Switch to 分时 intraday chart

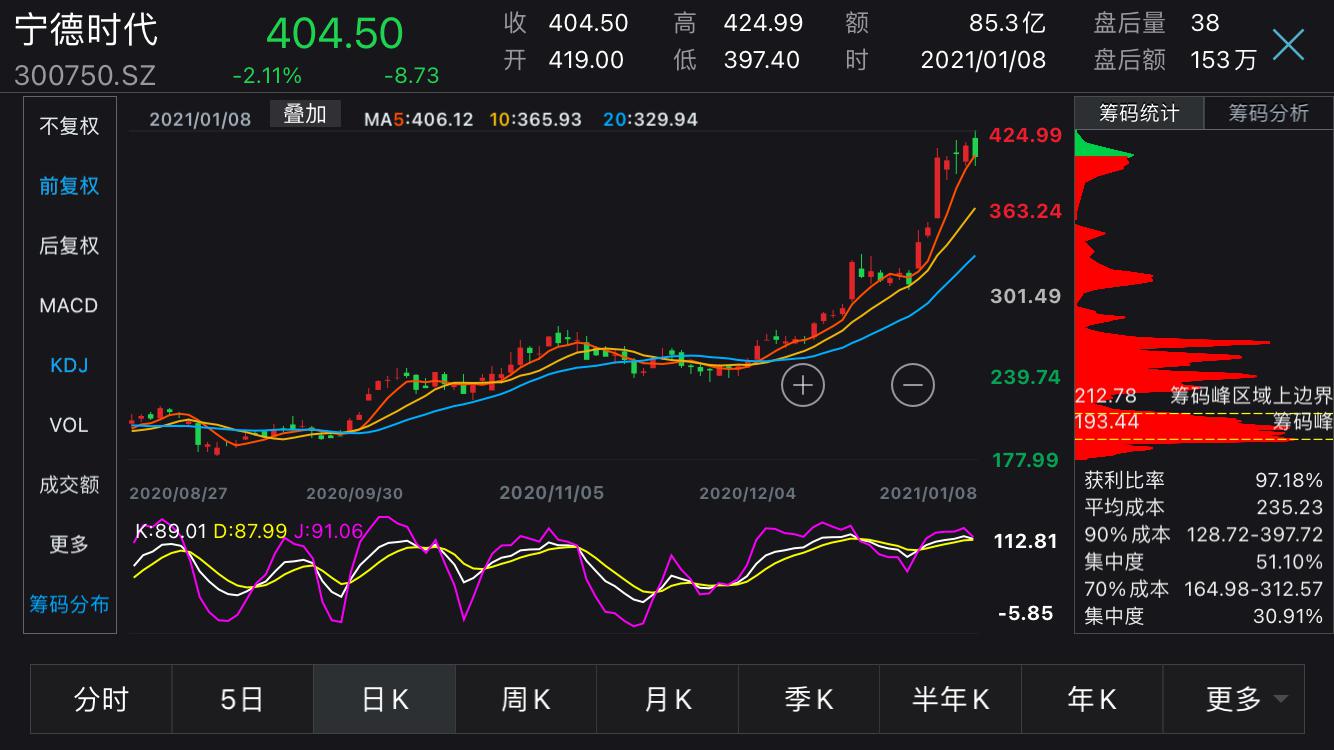(101, 699)
